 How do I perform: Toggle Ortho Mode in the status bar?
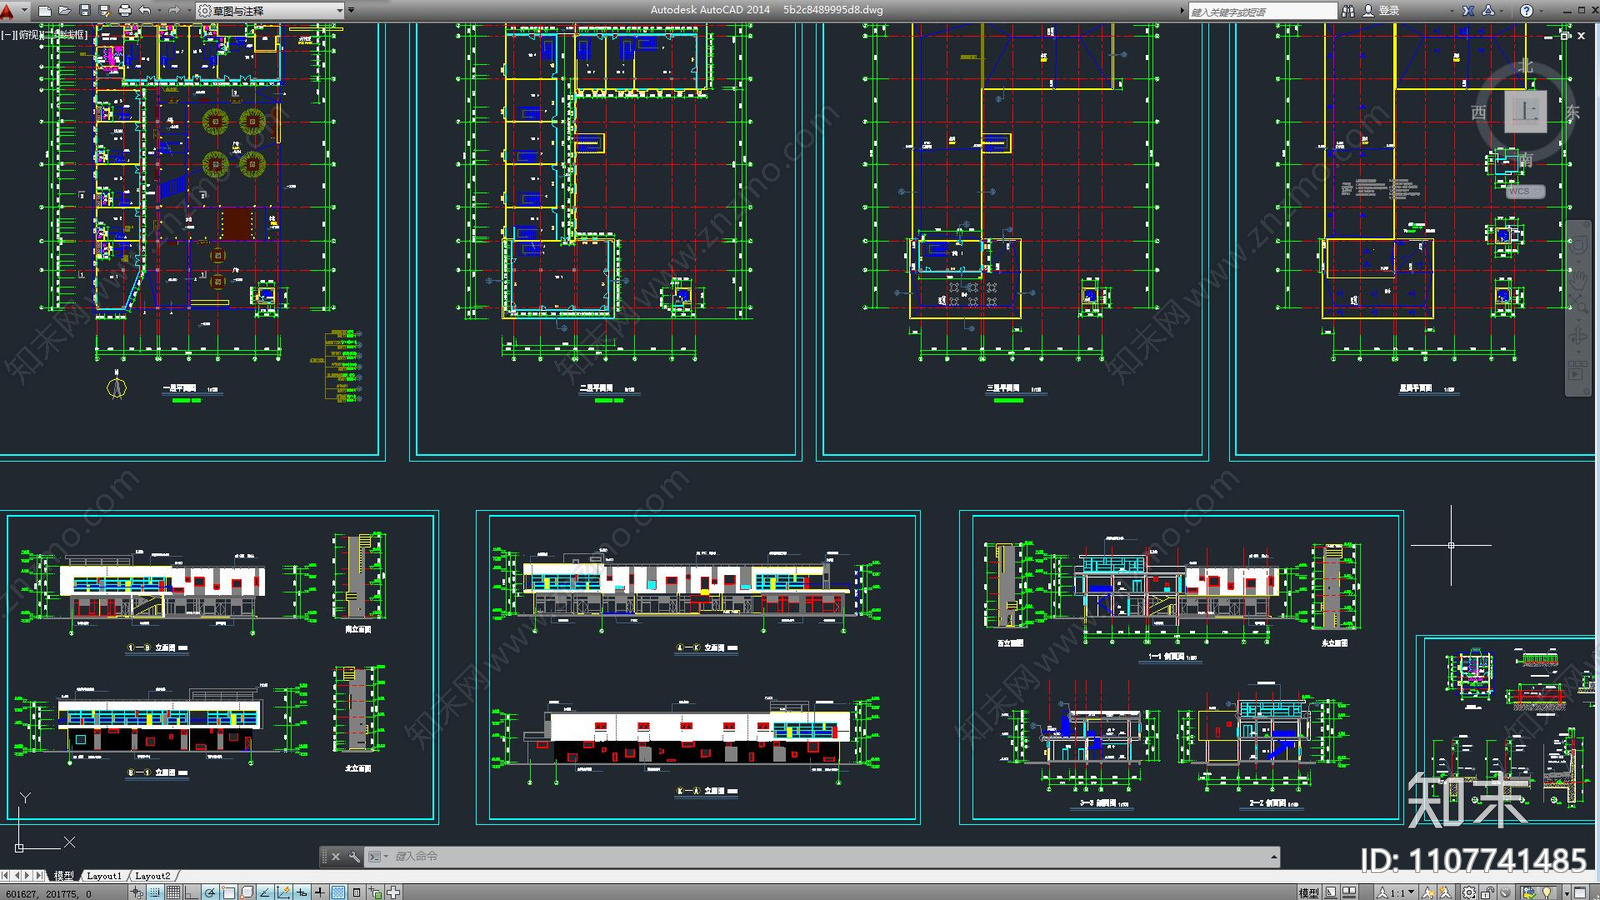point(191,892)
